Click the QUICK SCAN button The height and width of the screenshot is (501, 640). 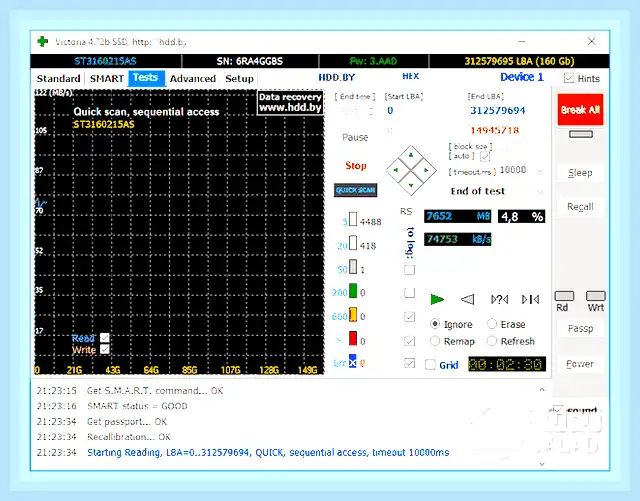[356, 190]
